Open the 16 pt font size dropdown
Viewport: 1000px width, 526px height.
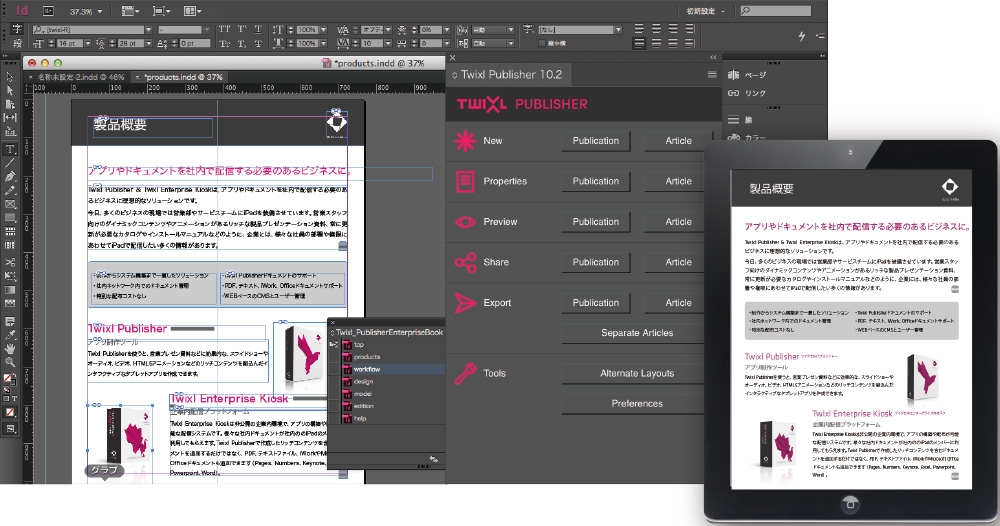[x=87, y=43]
